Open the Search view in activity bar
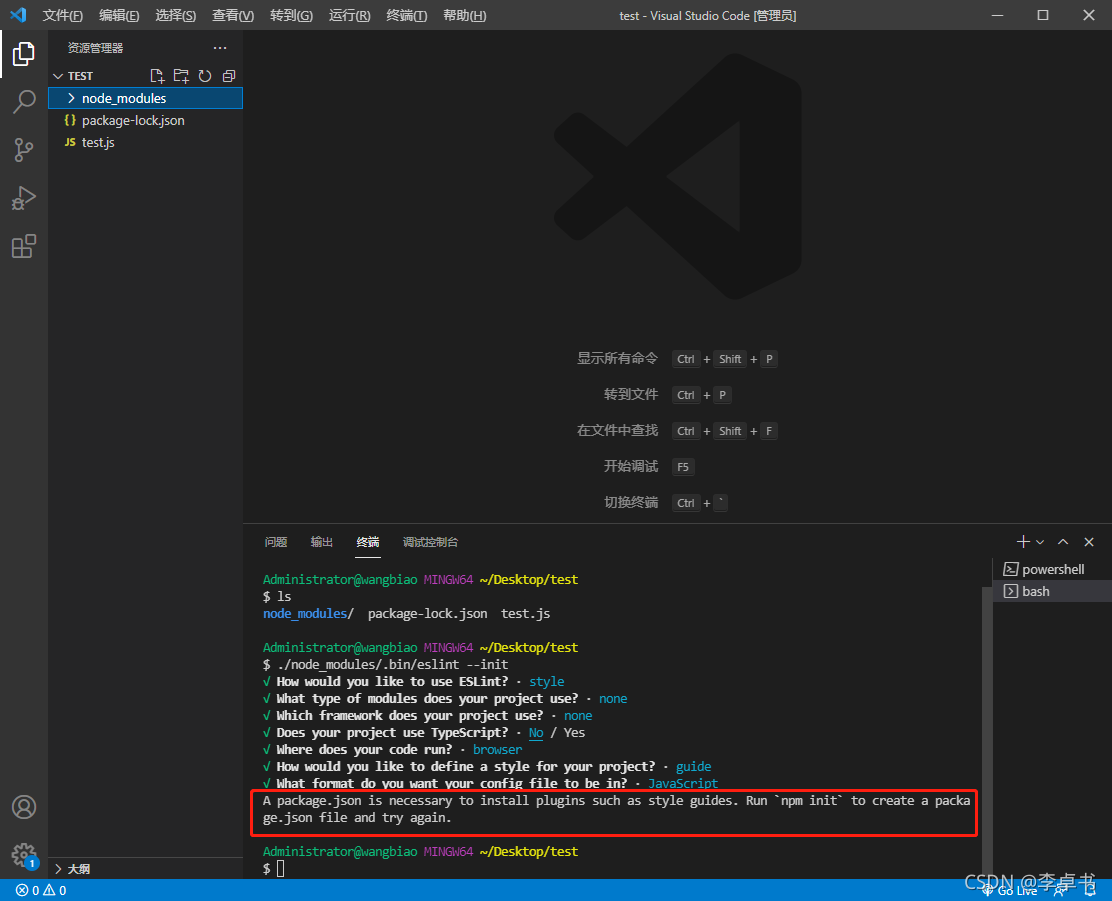Viewport: 1112px width, 901px height. coord(23,102)
